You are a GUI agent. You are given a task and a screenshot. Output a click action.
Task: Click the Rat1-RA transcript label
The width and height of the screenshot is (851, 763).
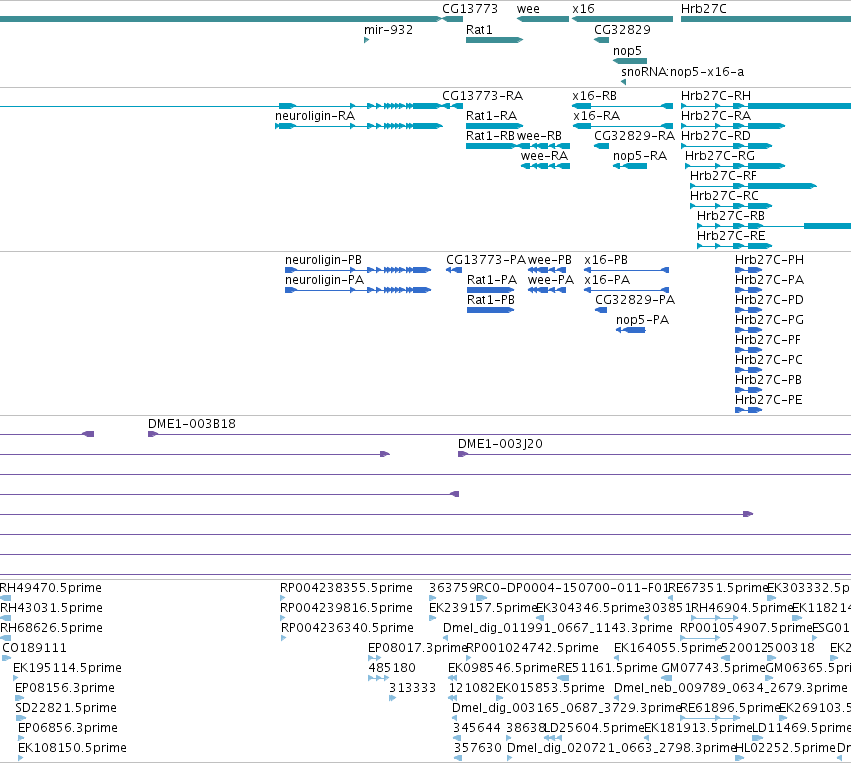tap(491, 116)
